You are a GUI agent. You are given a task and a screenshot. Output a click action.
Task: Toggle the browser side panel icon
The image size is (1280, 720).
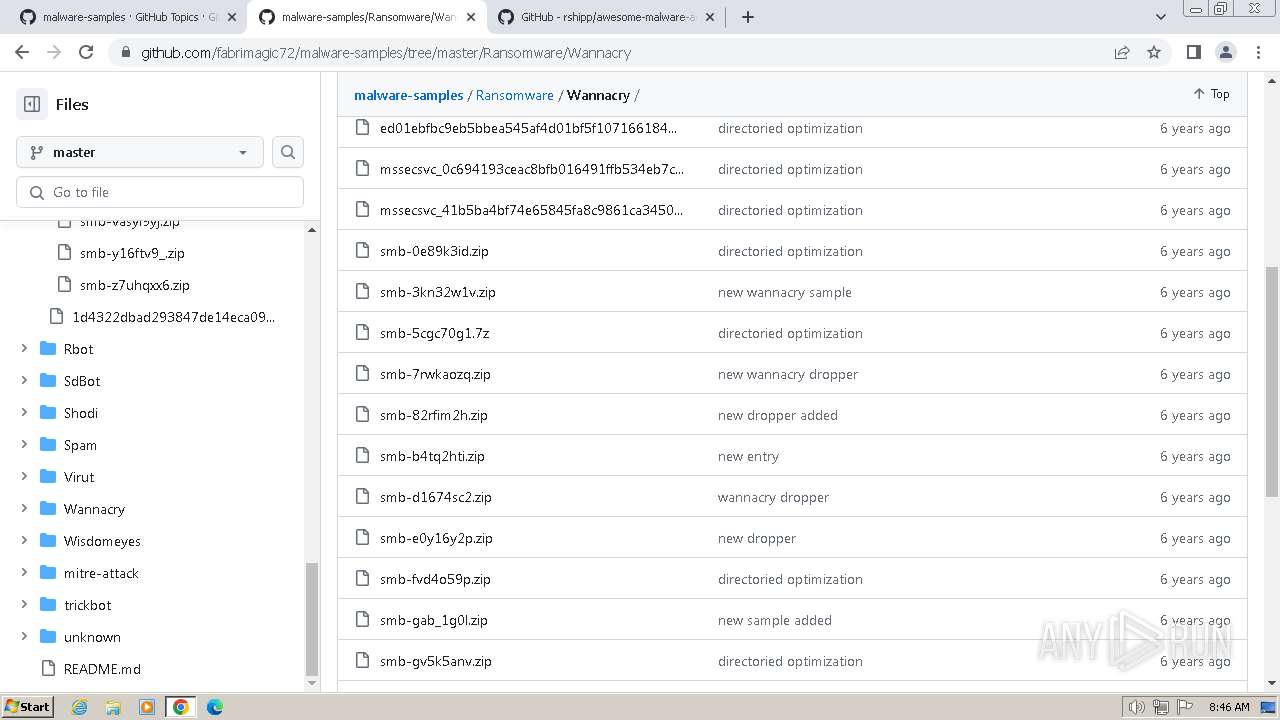1193,53
